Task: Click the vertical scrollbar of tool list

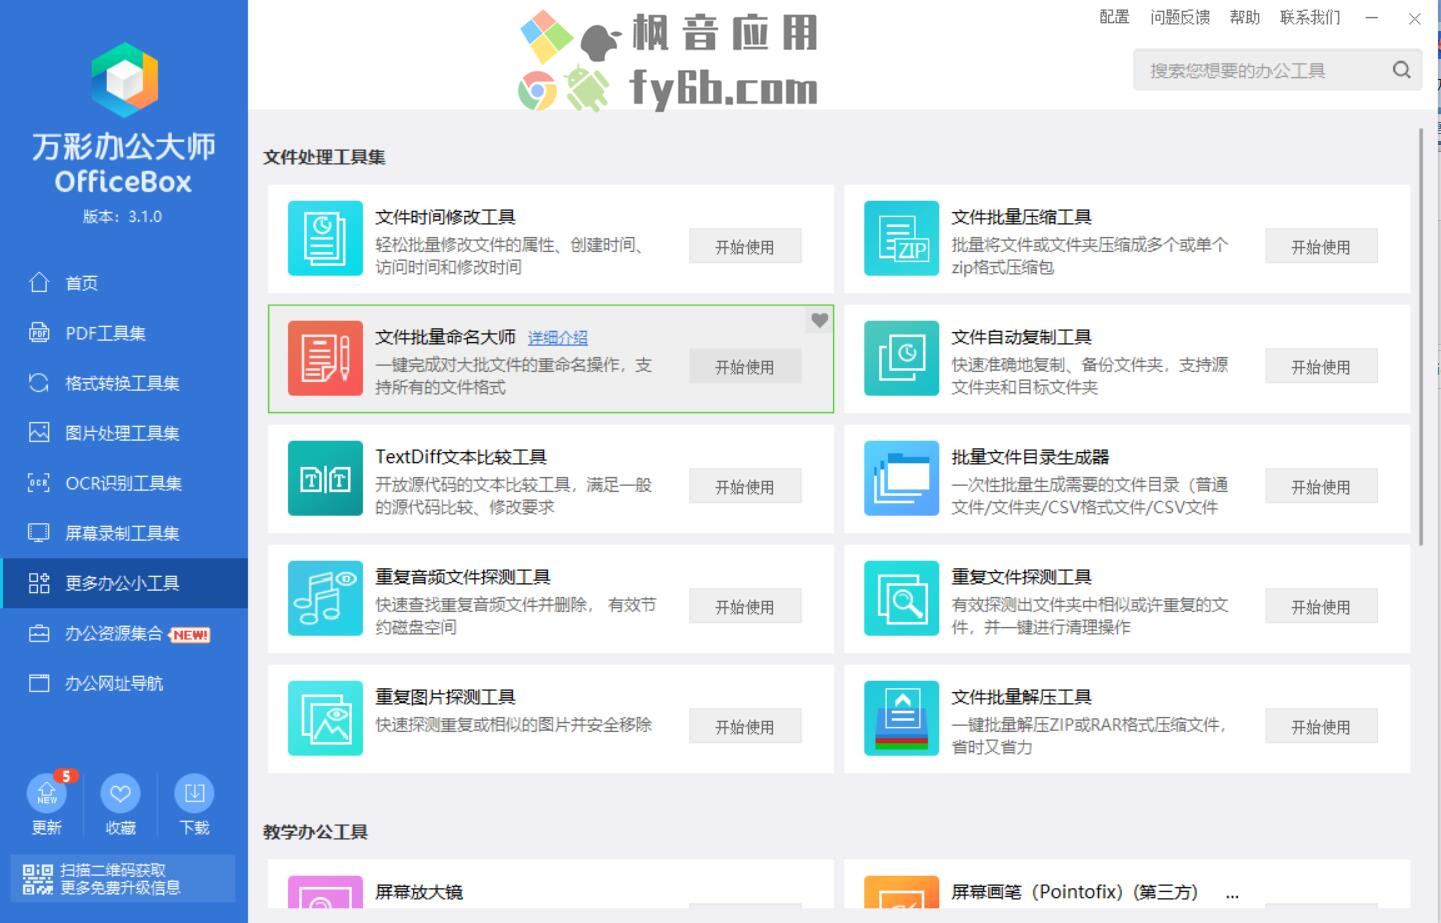Action: point(1421,336)
